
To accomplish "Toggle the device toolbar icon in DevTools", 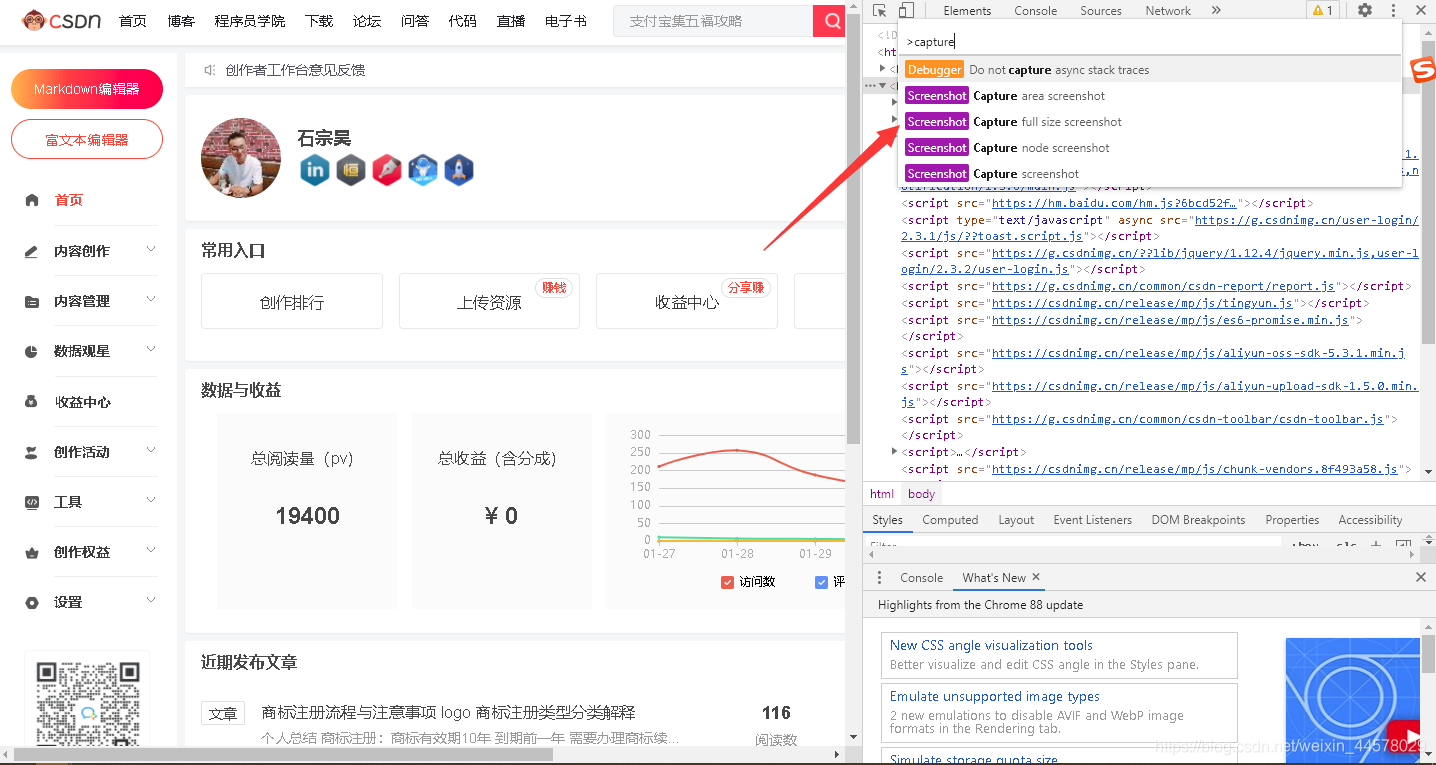I will (905, 10).
